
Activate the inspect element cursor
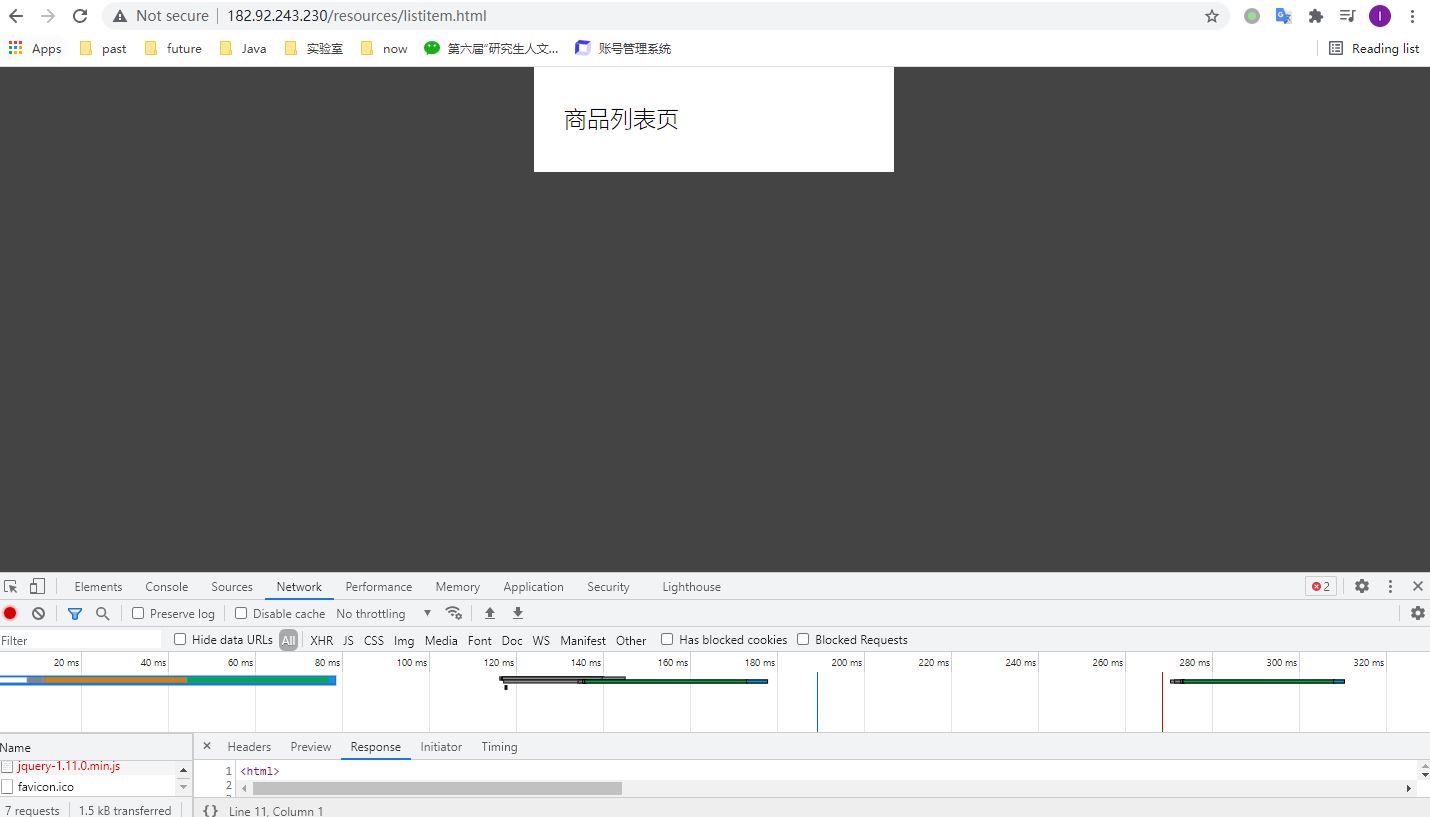tap(10, 586)
